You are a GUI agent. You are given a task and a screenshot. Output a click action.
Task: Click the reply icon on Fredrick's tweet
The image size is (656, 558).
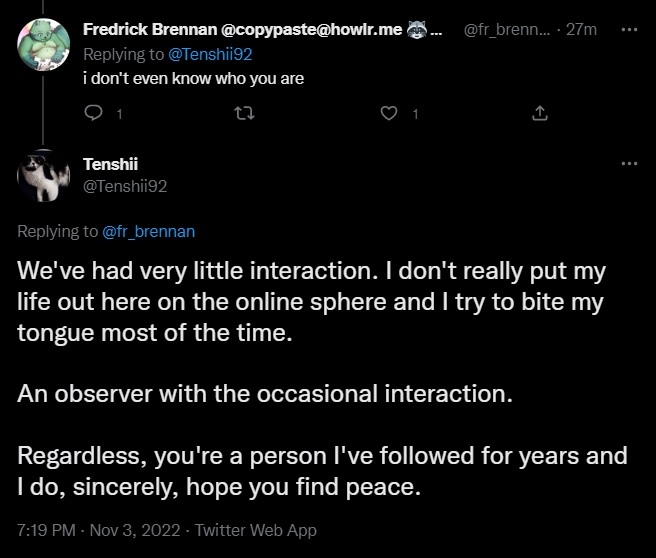tap(96, 113)
